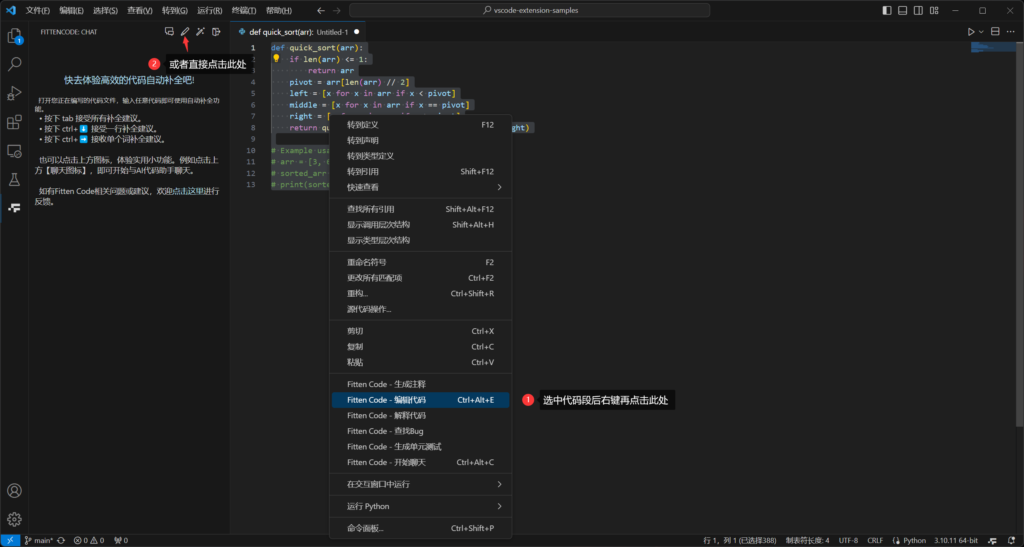Click the magic wand icon in chat header
Viewport: 1024px width, 547px height.
200,32
